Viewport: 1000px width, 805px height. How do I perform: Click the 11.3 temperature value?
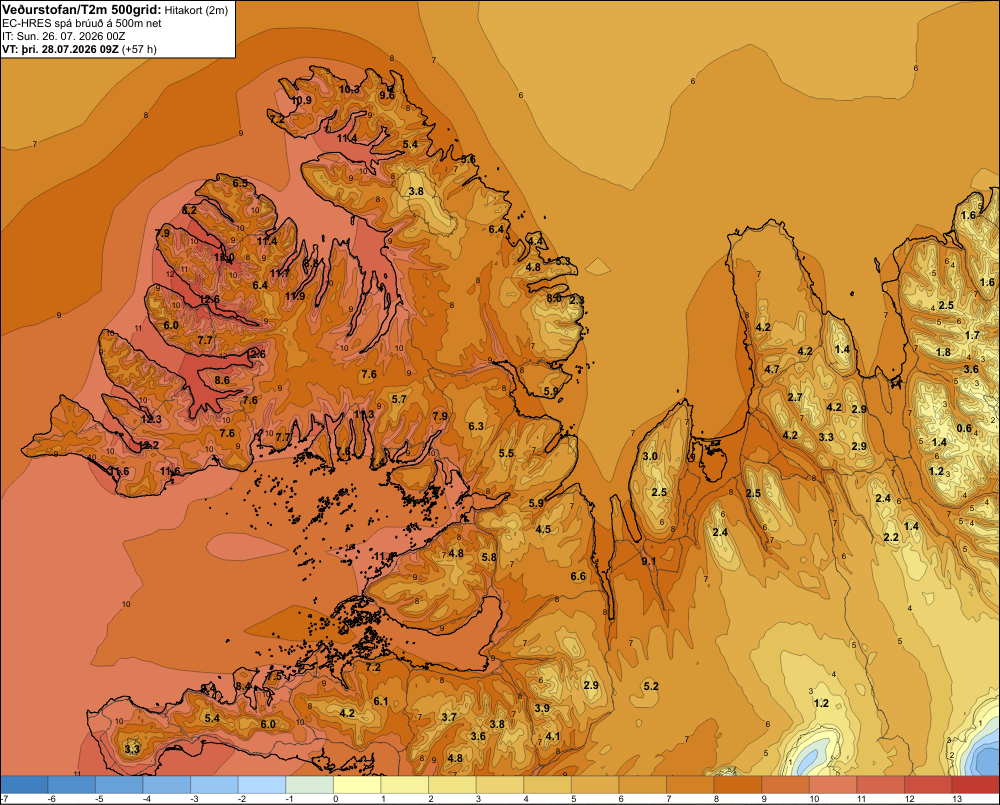tap(364, 415)
